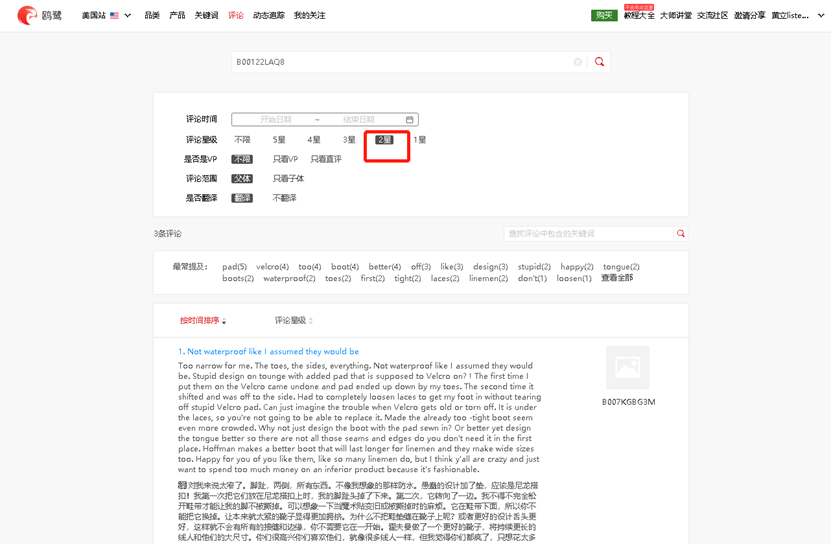Image resolution: width=831 pixels, height=544 pixels.
Task: Open the 交流社区 link
Action: pos(713,15)
